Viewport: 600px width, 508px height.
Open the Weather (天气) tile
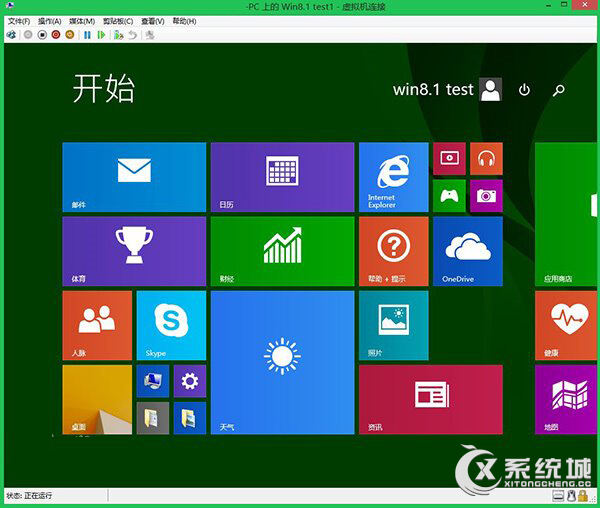tap(282, 363)
